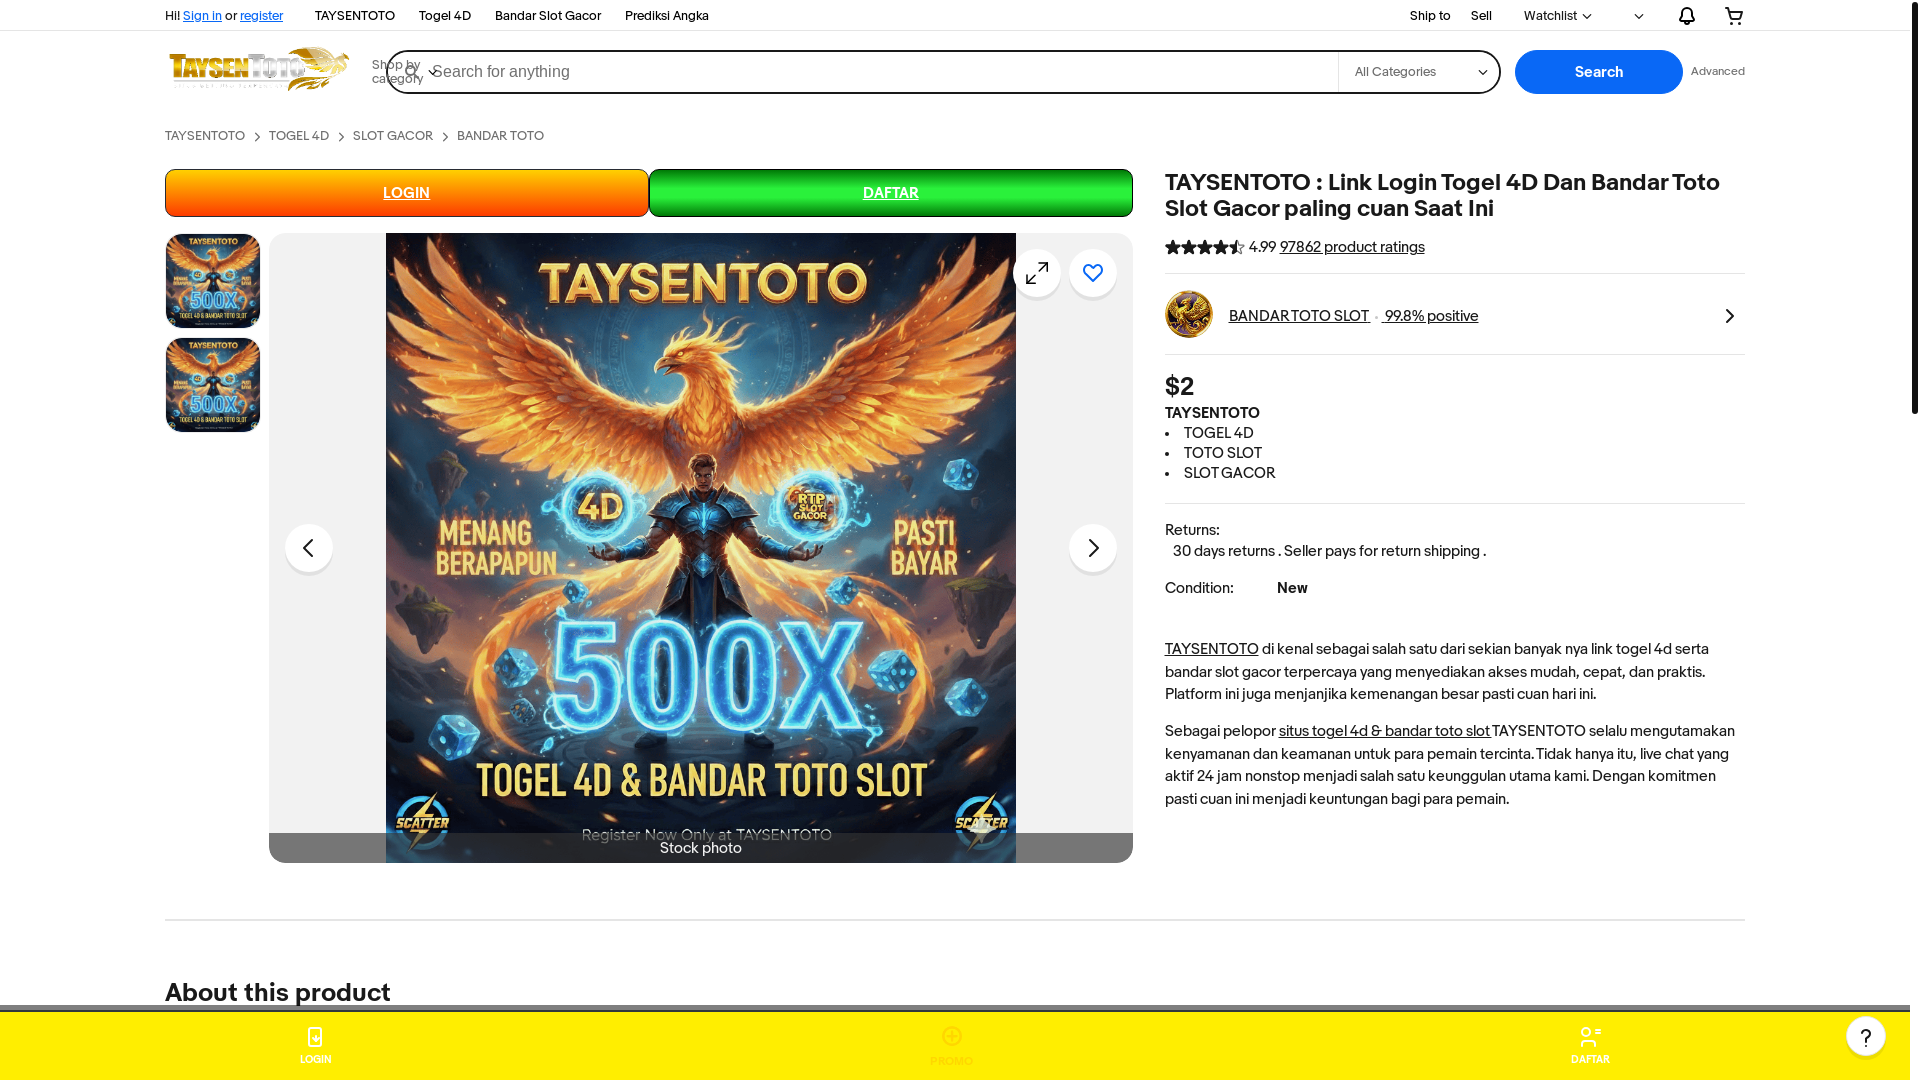Open the shopping cart icon
The width and height of the screenshot is (1920, 1080).
pyautogui.click(x=1734, y=16)
